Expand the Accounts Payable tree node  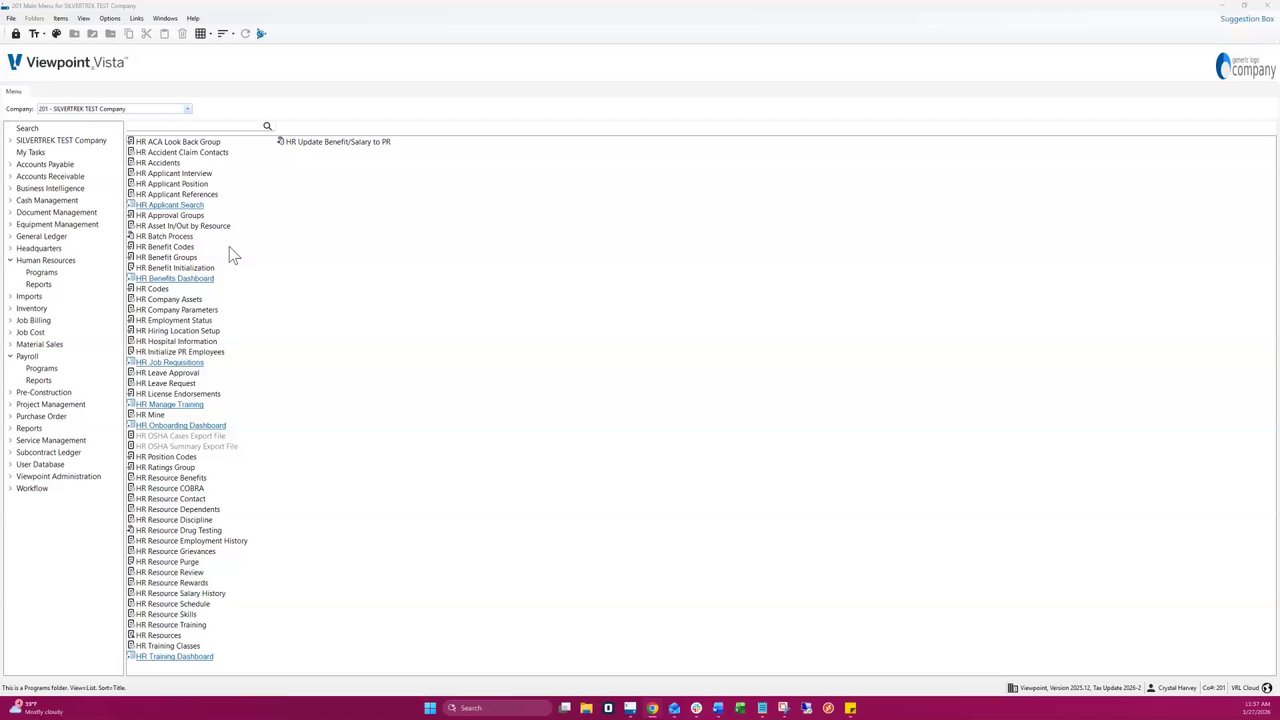click(10, 164)
